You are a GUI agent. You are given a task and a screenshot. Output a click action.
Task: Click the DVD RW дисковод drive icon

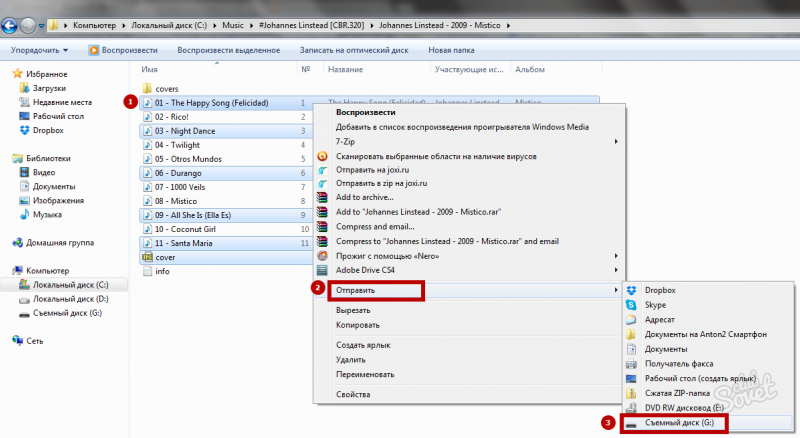click(x=631, y=408)
